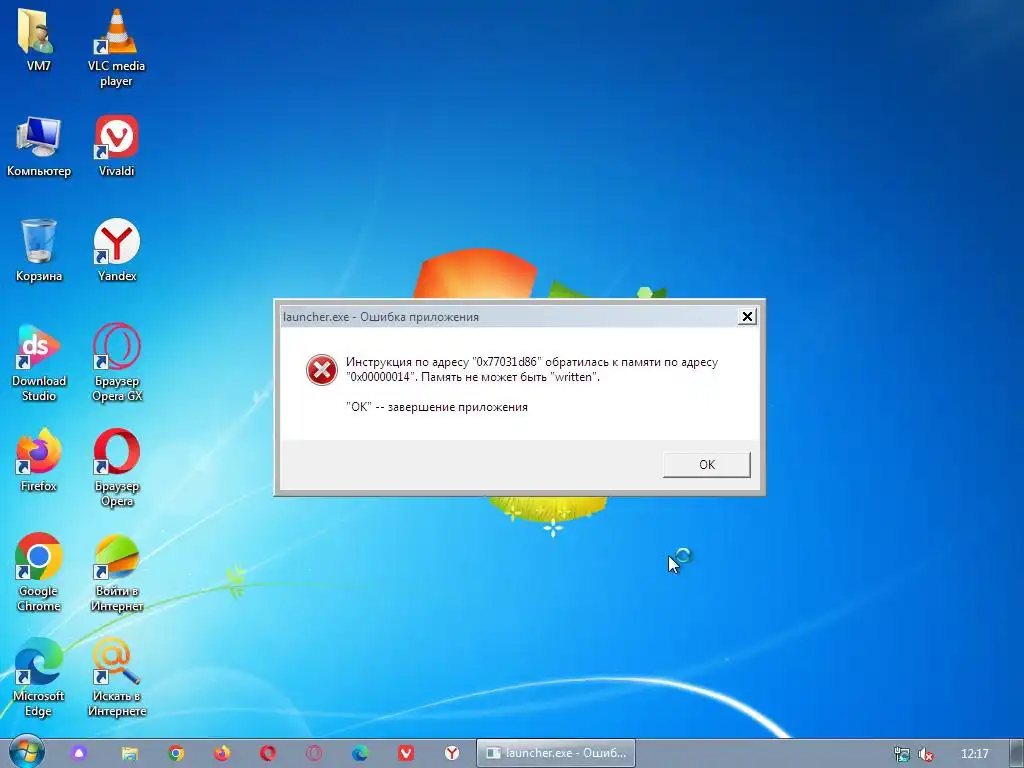Open Chrome from the taskbar
This screenshot has height=768, width=1024.
coord(176,753)
